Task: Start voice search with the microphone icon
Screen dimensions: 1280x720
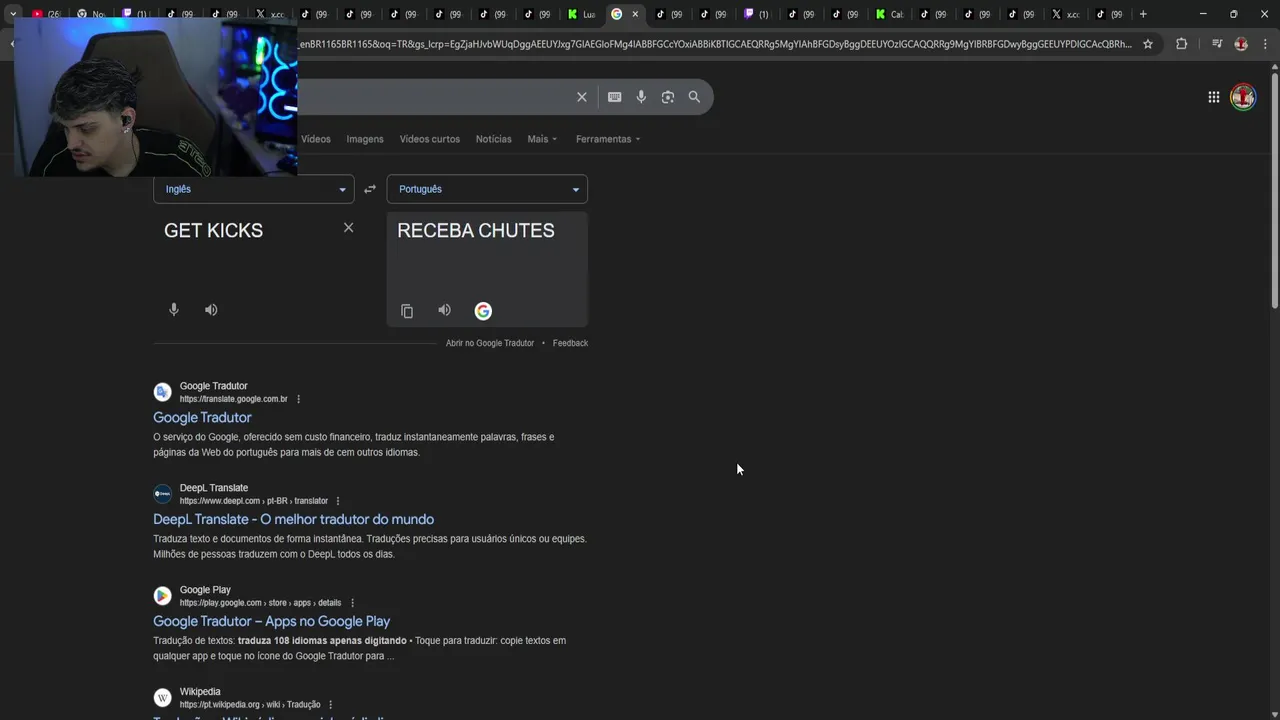Action: tap(641, 97)
